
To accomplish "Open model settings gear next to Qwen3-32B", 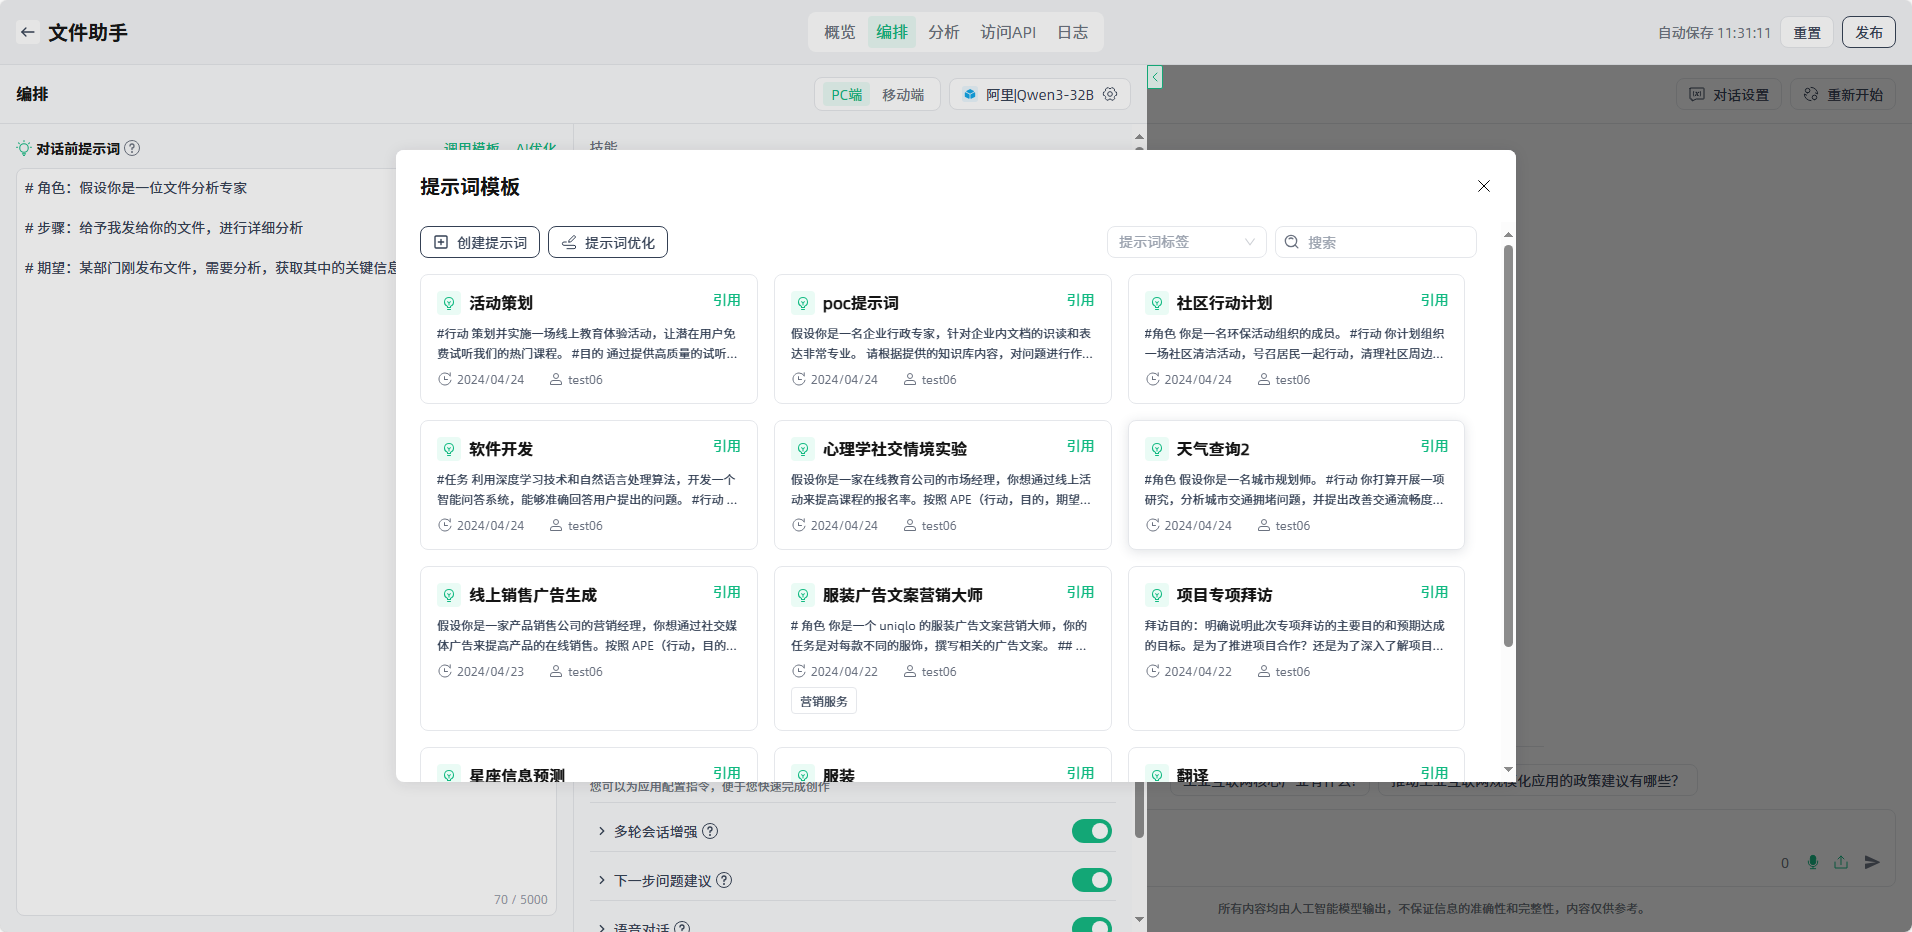I will [x=1110, y=94].
